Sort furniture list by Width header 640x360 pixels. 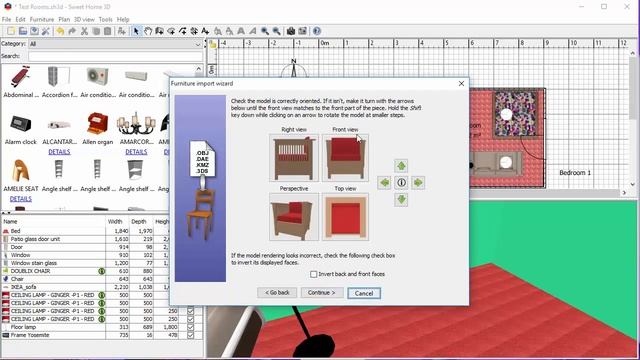[x=118, y=222]
